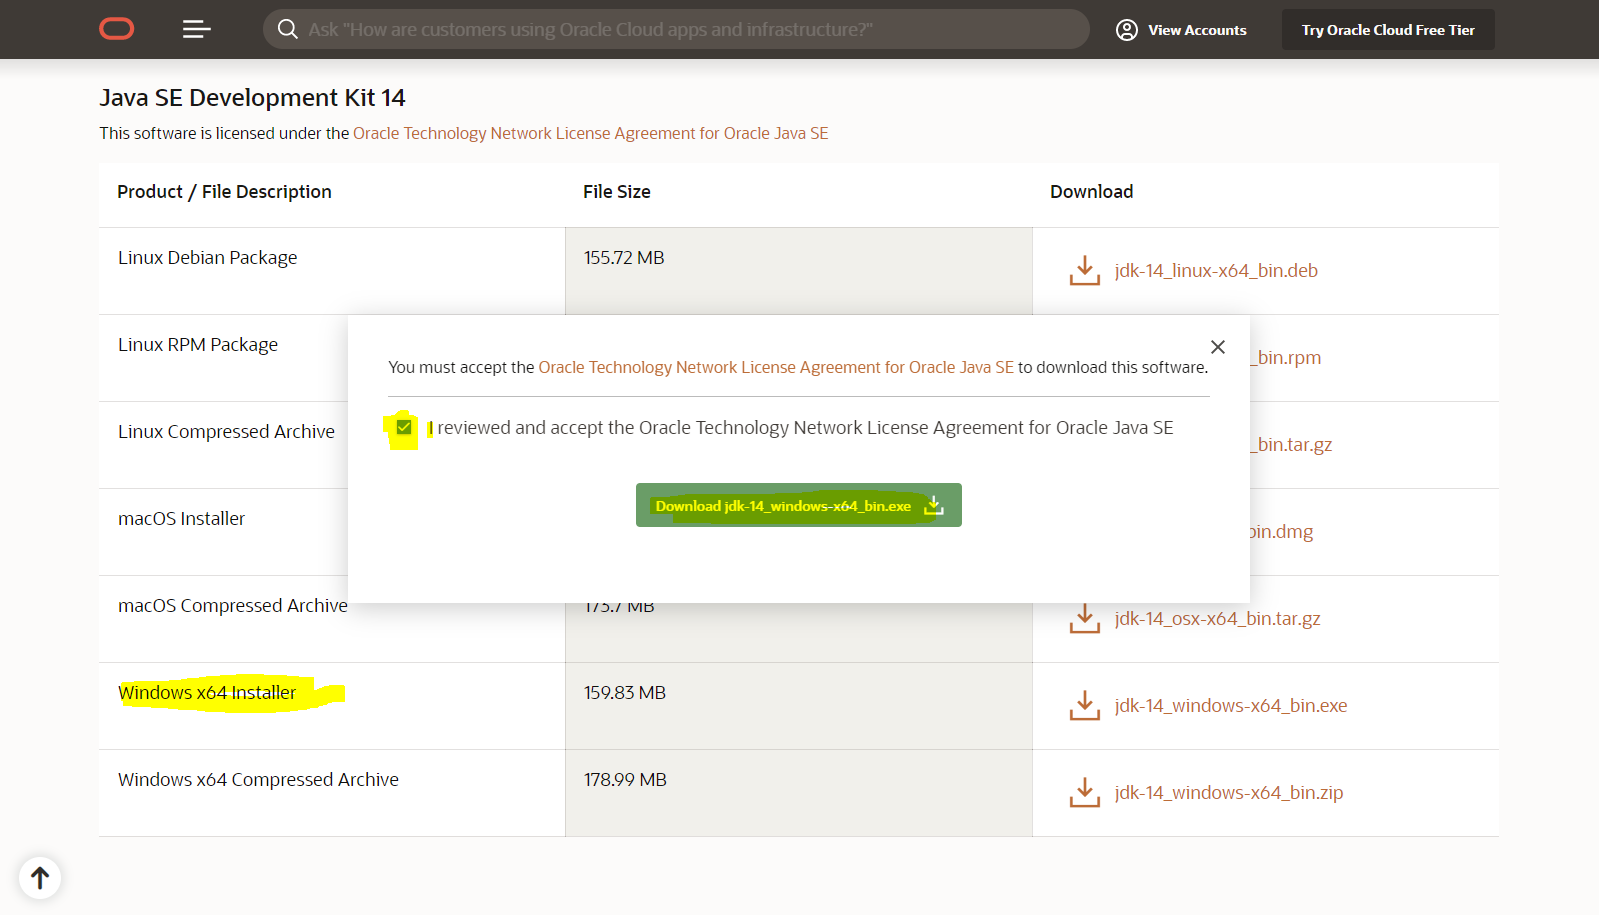The image size is (1599, 915).
Task: Click the partially hidden bin.tar.gz Linux link
Action: point(1291,444)
